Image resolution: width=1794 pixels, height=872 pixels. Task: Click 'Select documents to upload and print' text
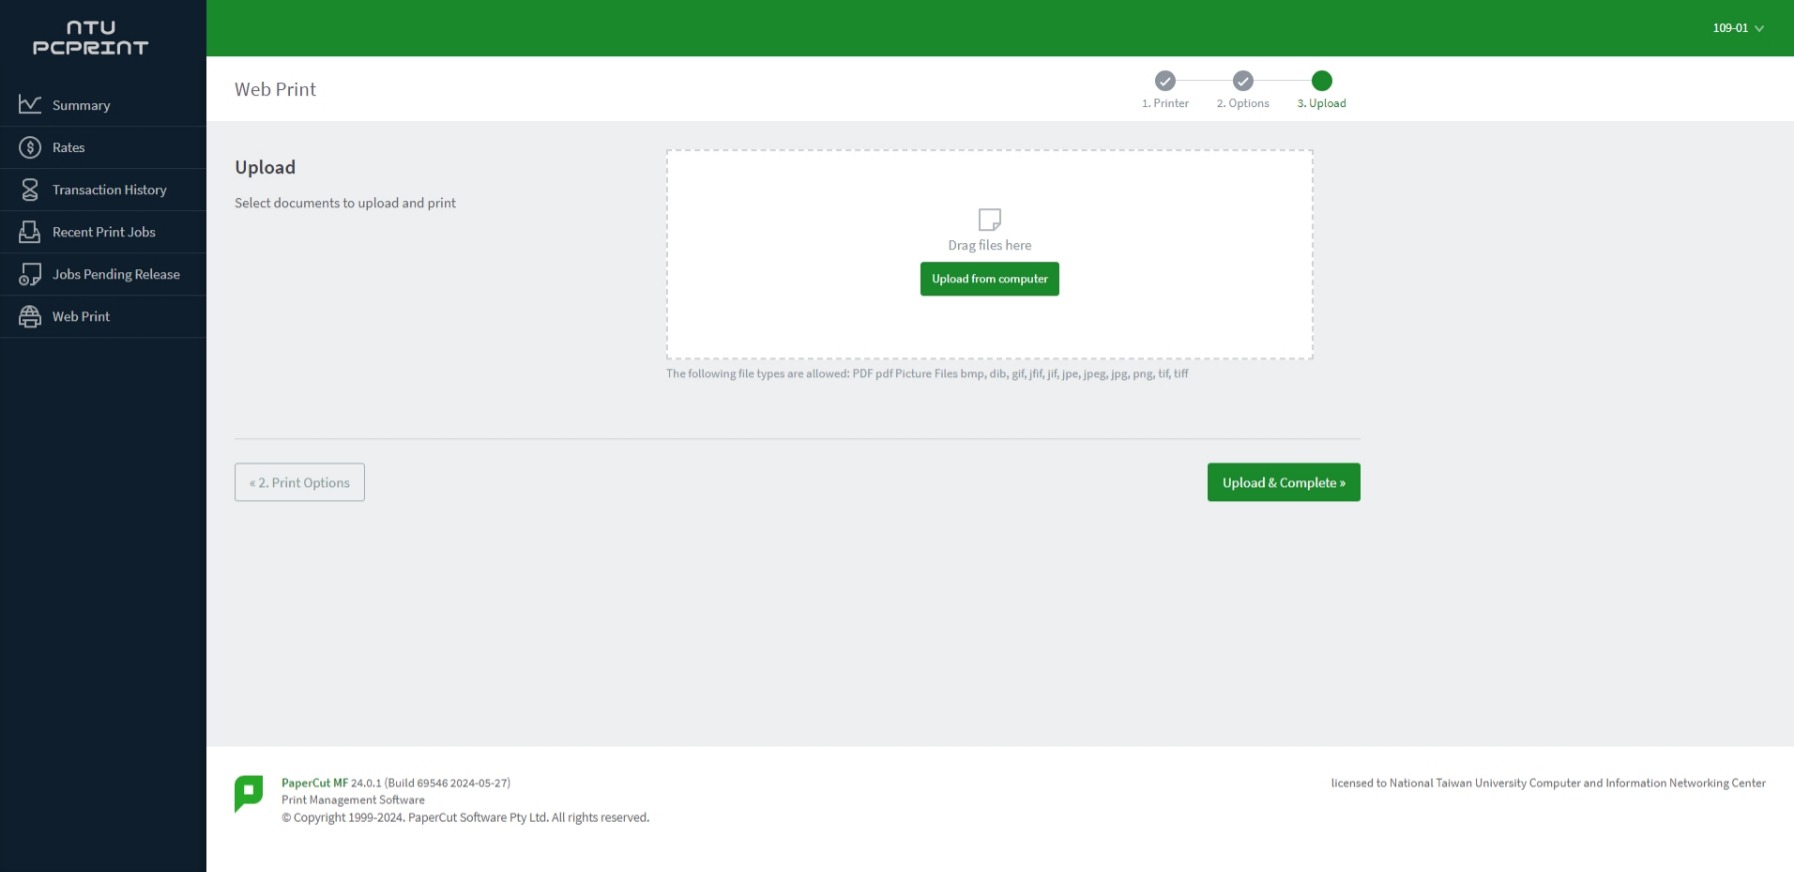(345, 203)
